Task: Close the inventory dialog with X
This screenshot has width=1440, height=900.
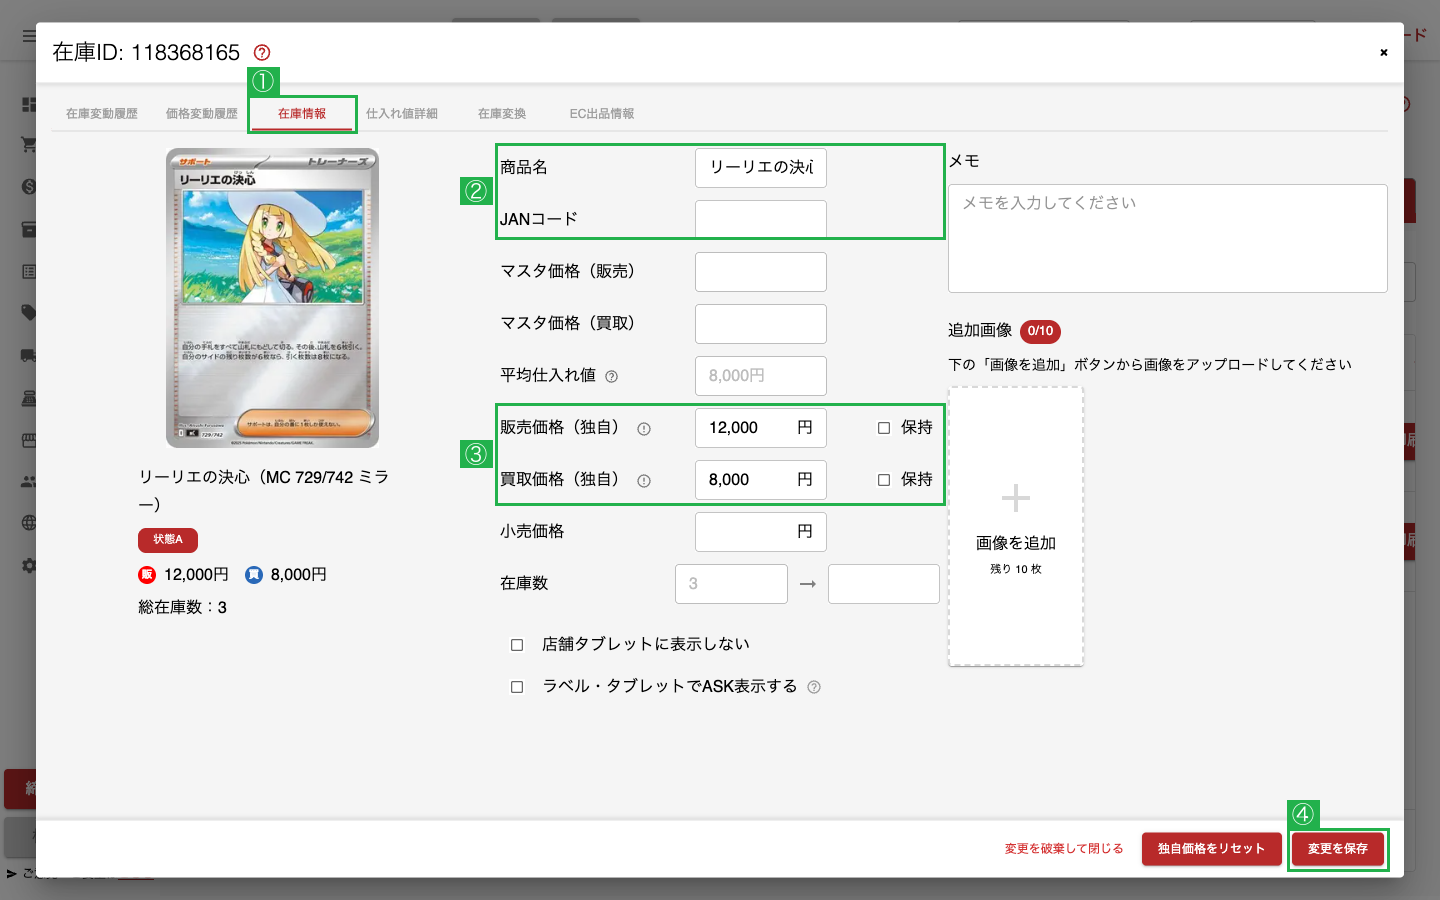Action: [x=1384, y=52]
